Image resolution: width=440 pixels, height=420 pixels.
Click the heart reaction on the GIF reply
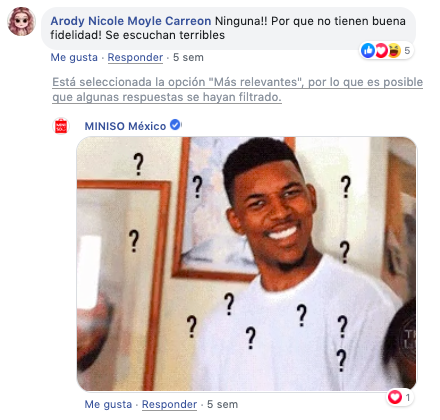point(395,397)
